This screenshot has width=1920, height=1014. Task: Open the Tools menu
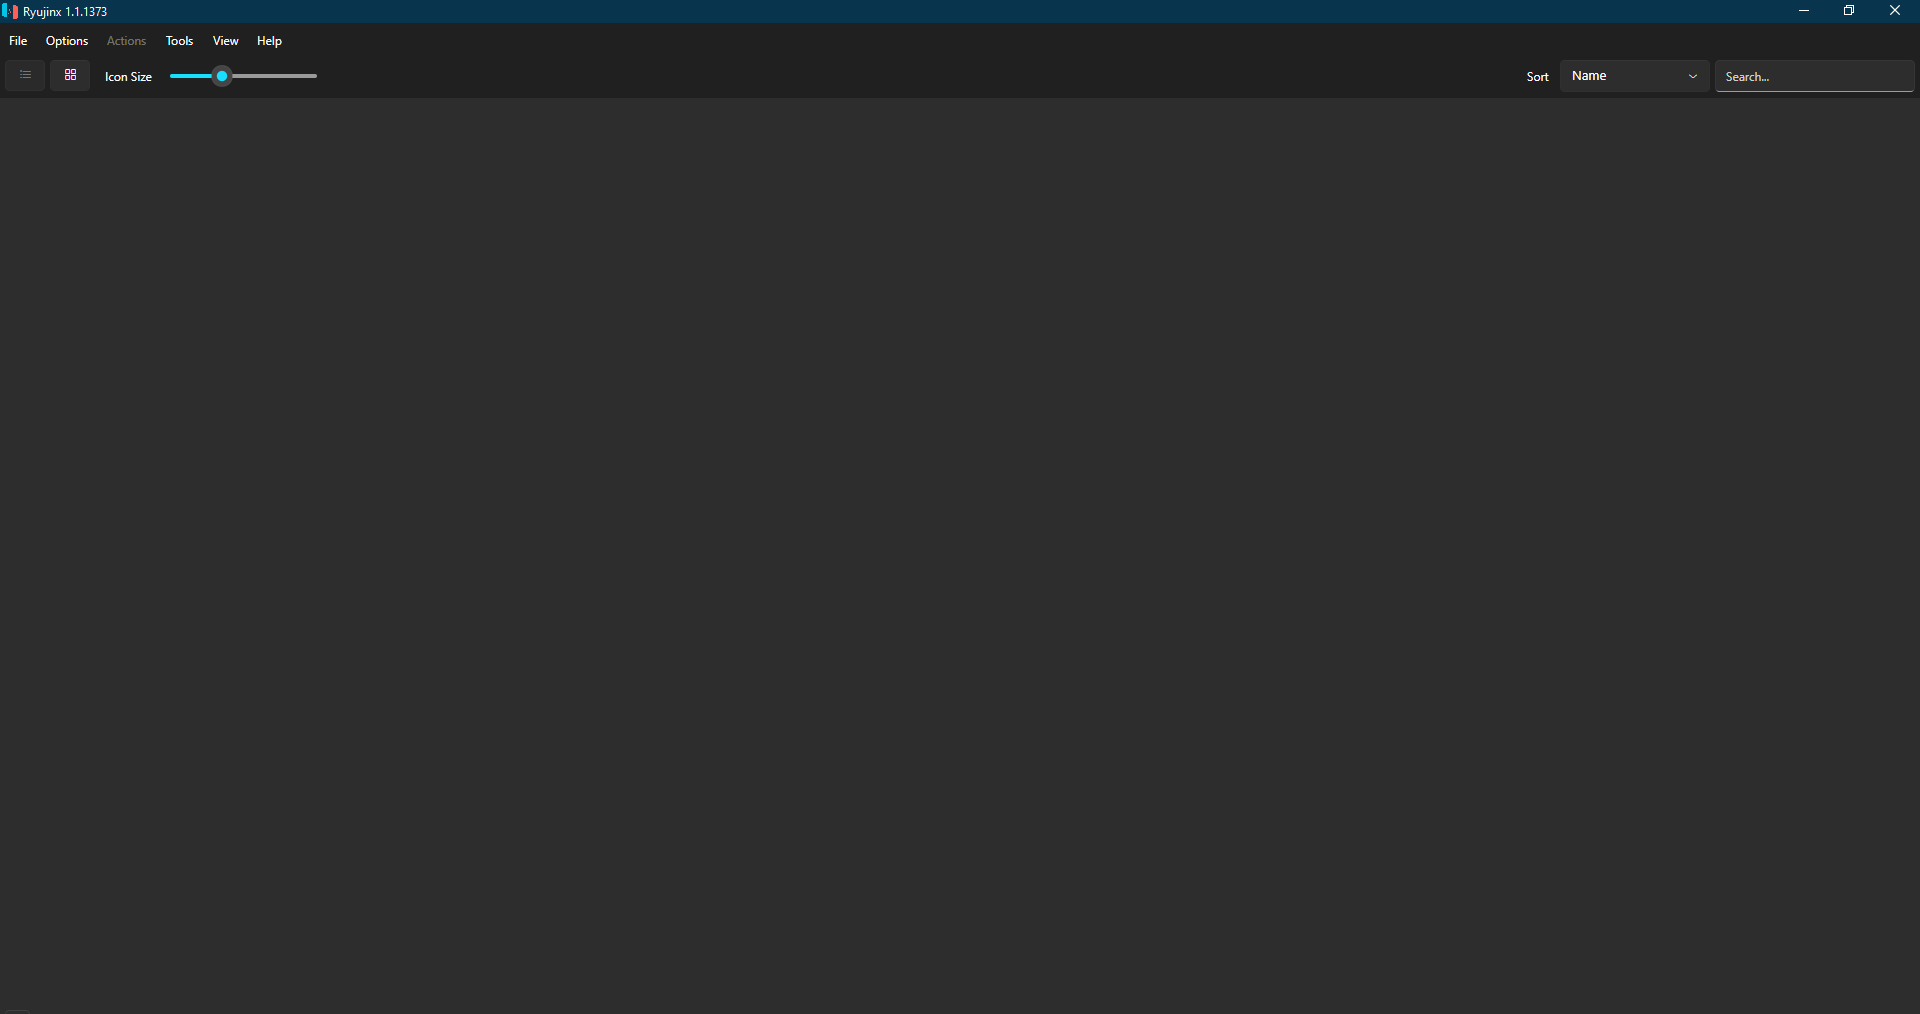coord(179,41)
